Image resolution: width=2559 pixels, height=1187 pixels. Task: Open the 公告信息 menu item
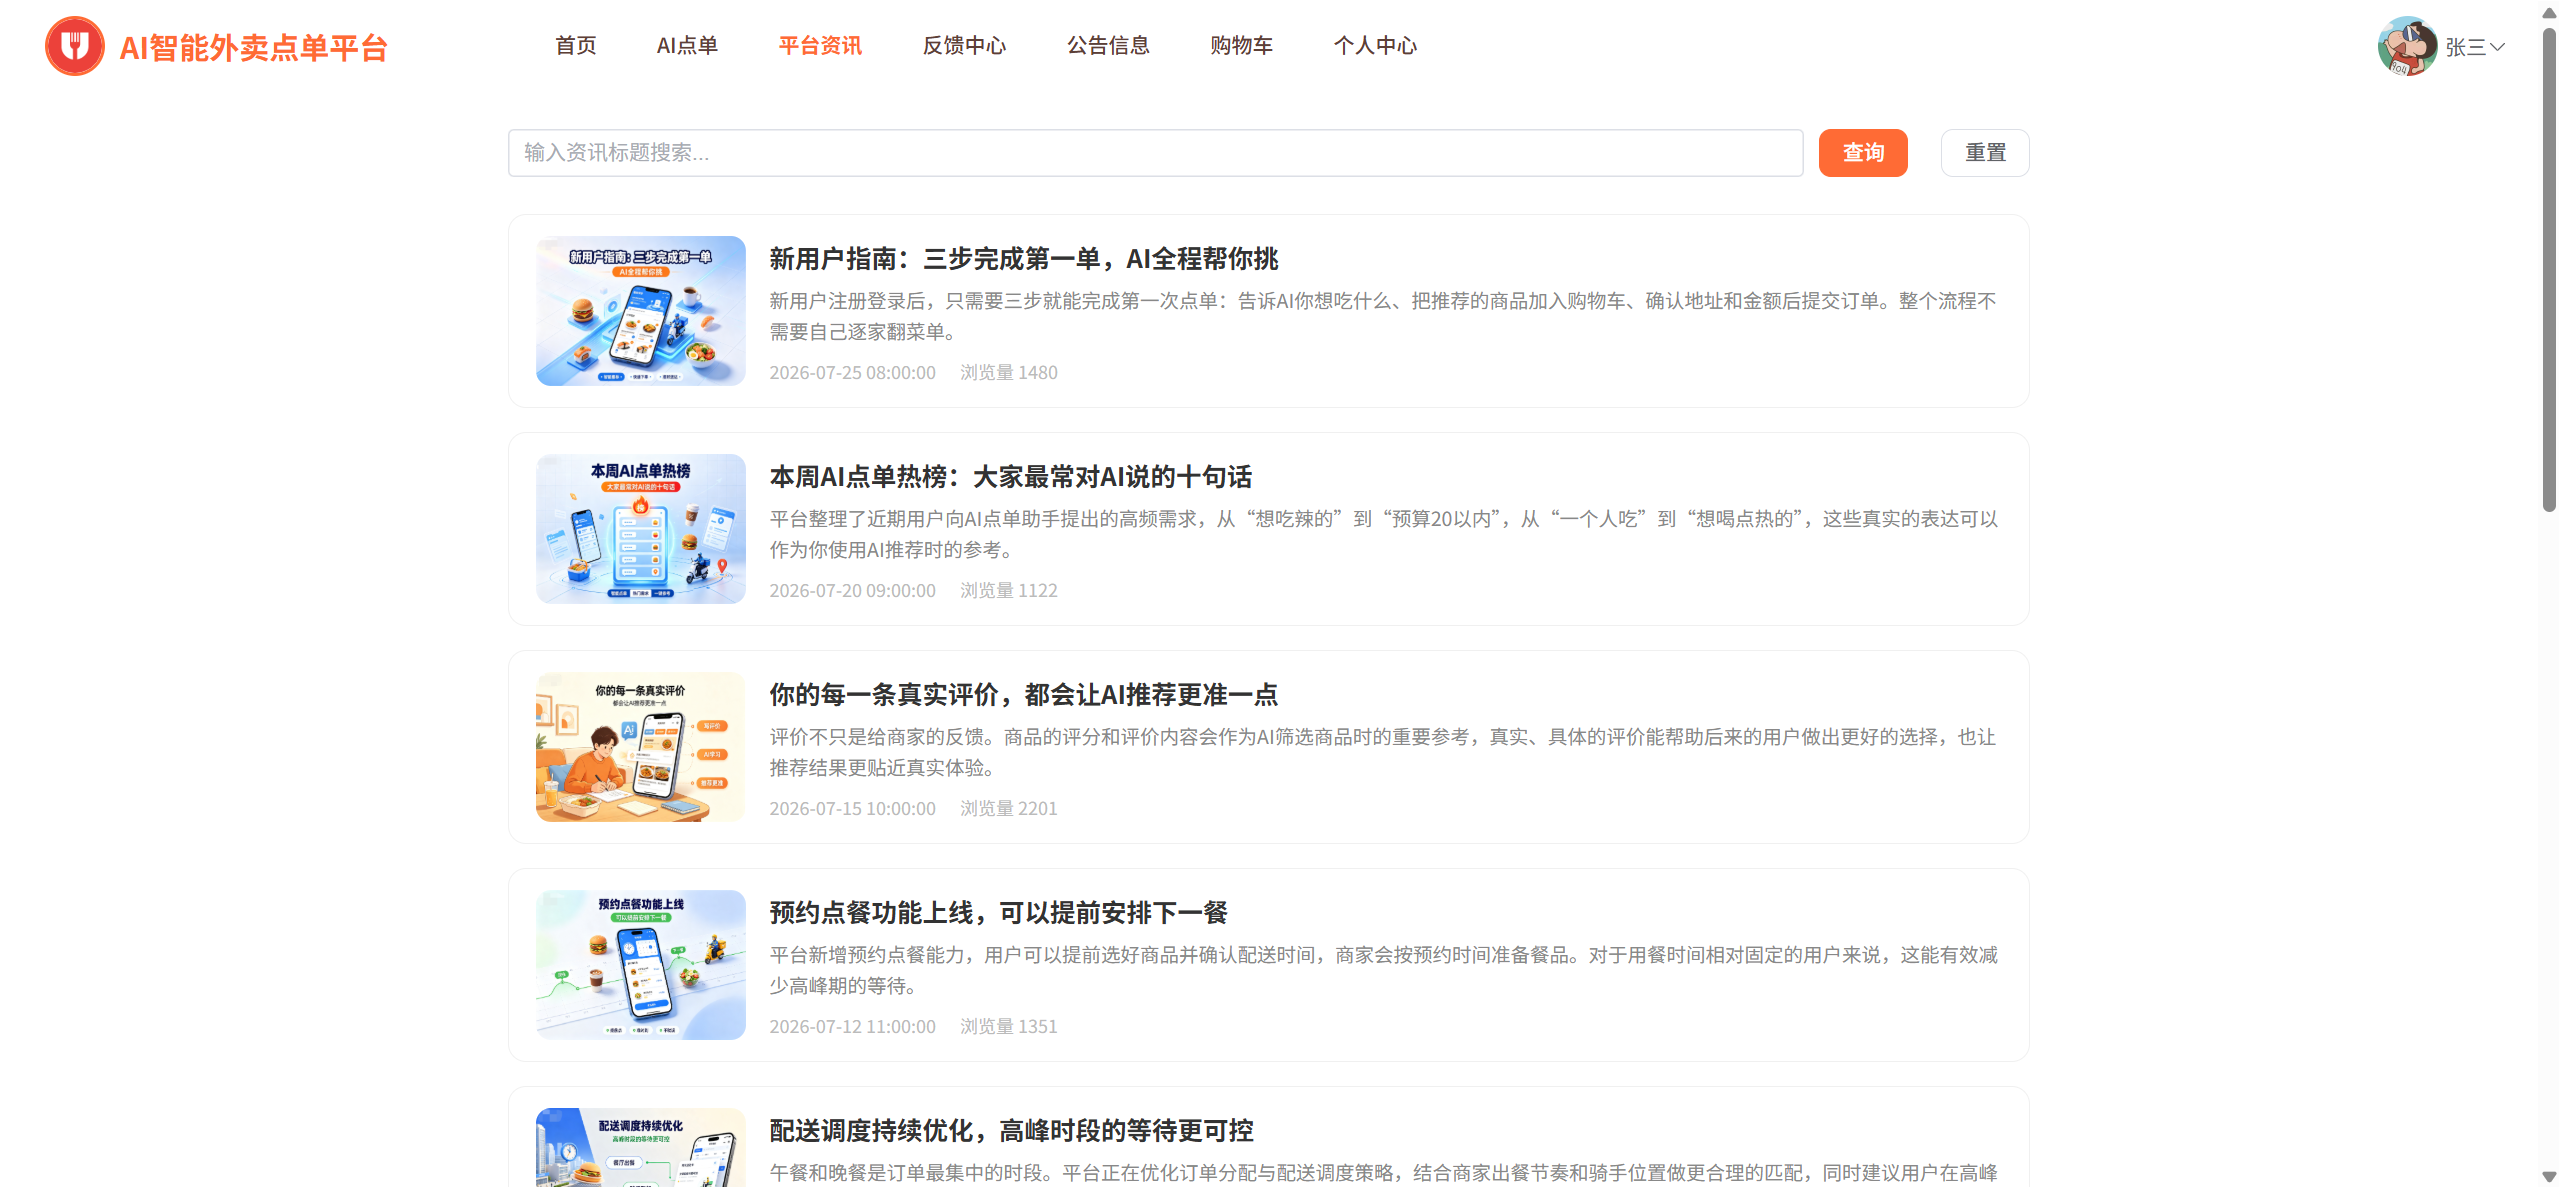[1108, 46]
